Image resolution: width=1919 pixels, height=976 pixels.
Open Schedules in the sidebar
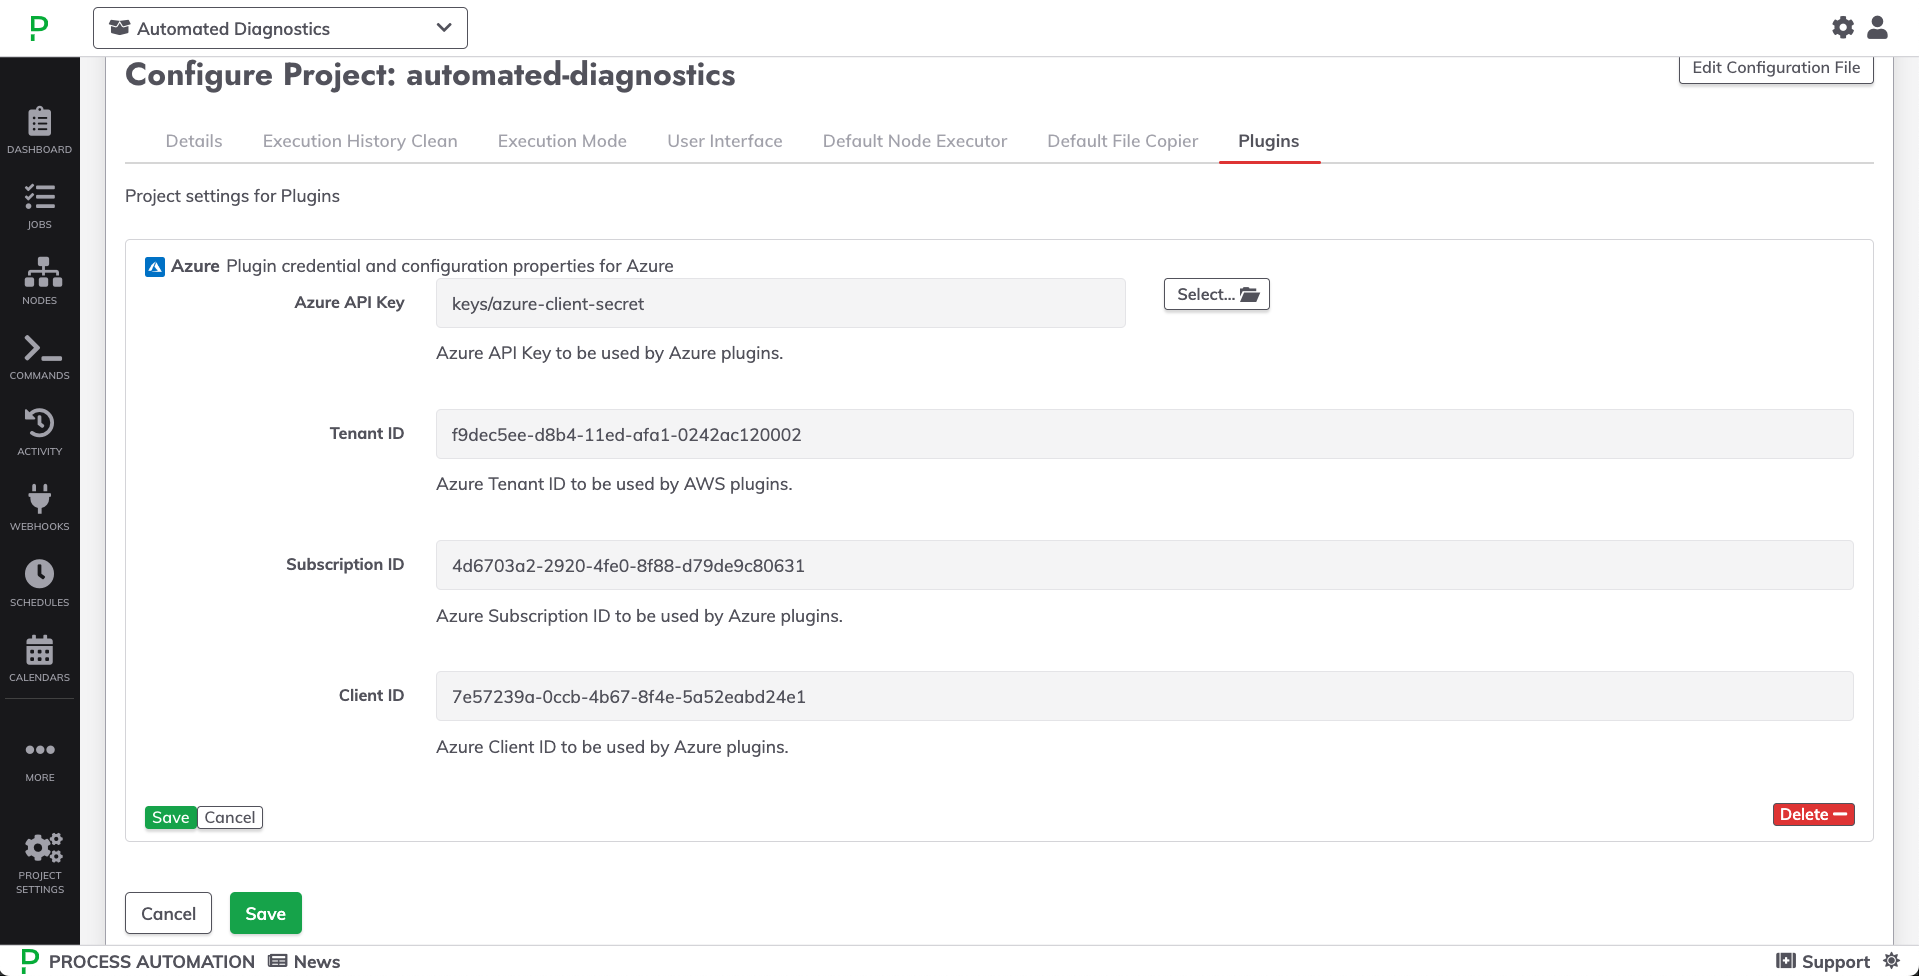(39, 583)
